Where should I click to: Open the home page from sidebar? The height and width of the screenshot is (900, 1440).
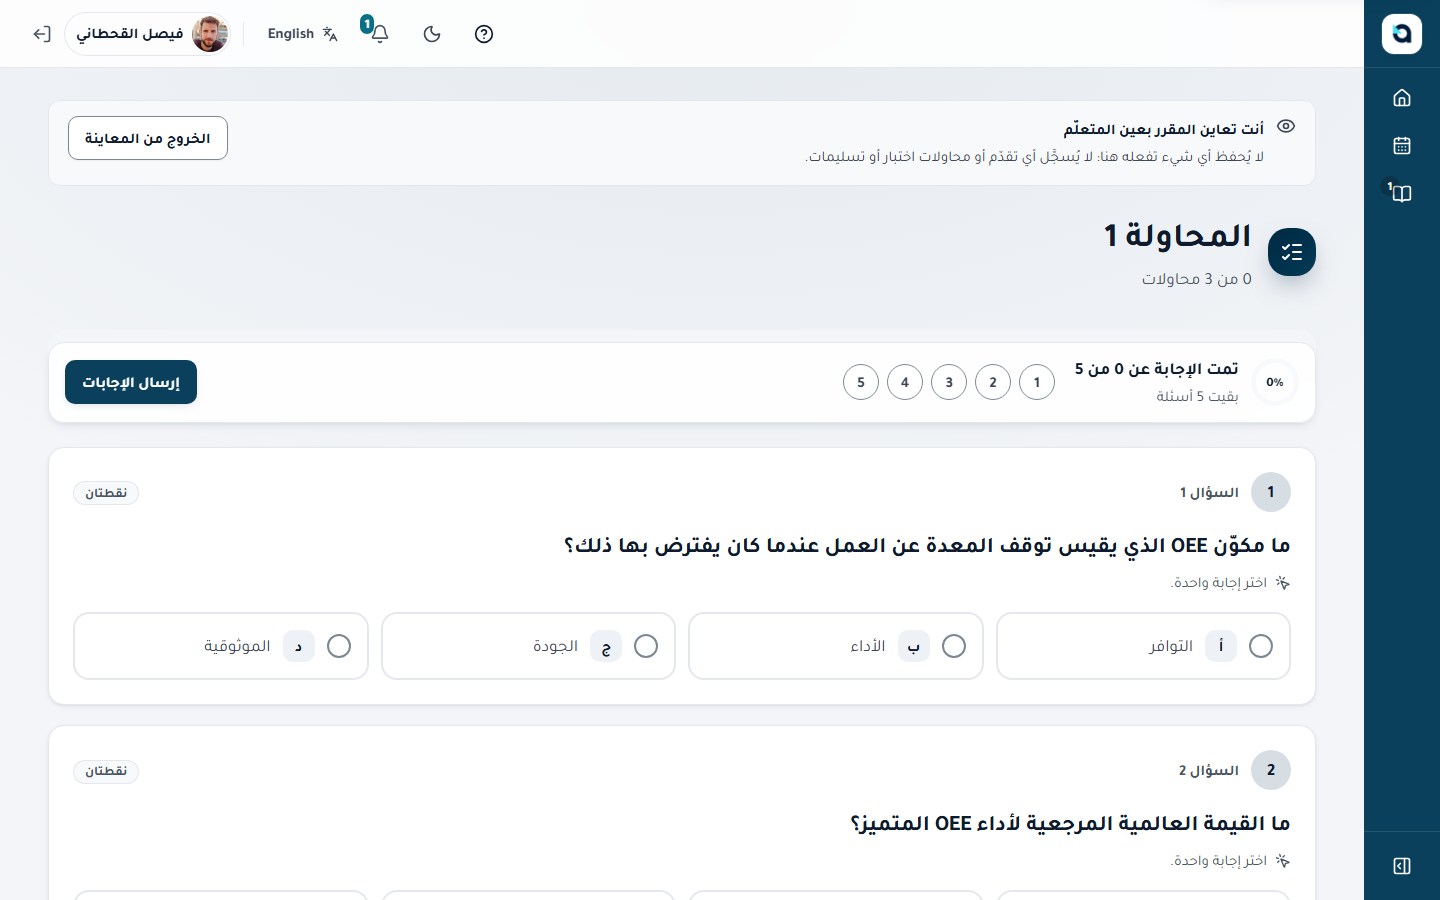(1402, 98)
